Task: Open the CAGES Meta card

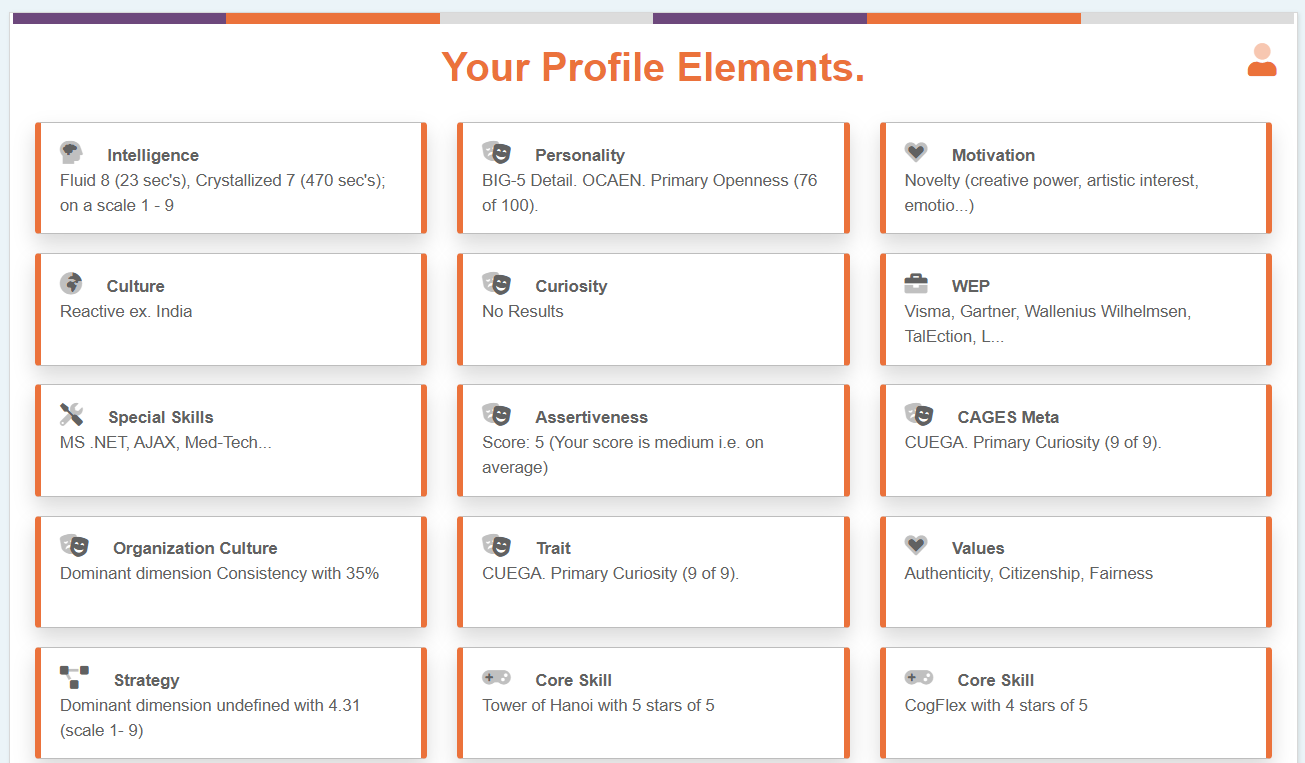Action: [x=1075, y=440]
